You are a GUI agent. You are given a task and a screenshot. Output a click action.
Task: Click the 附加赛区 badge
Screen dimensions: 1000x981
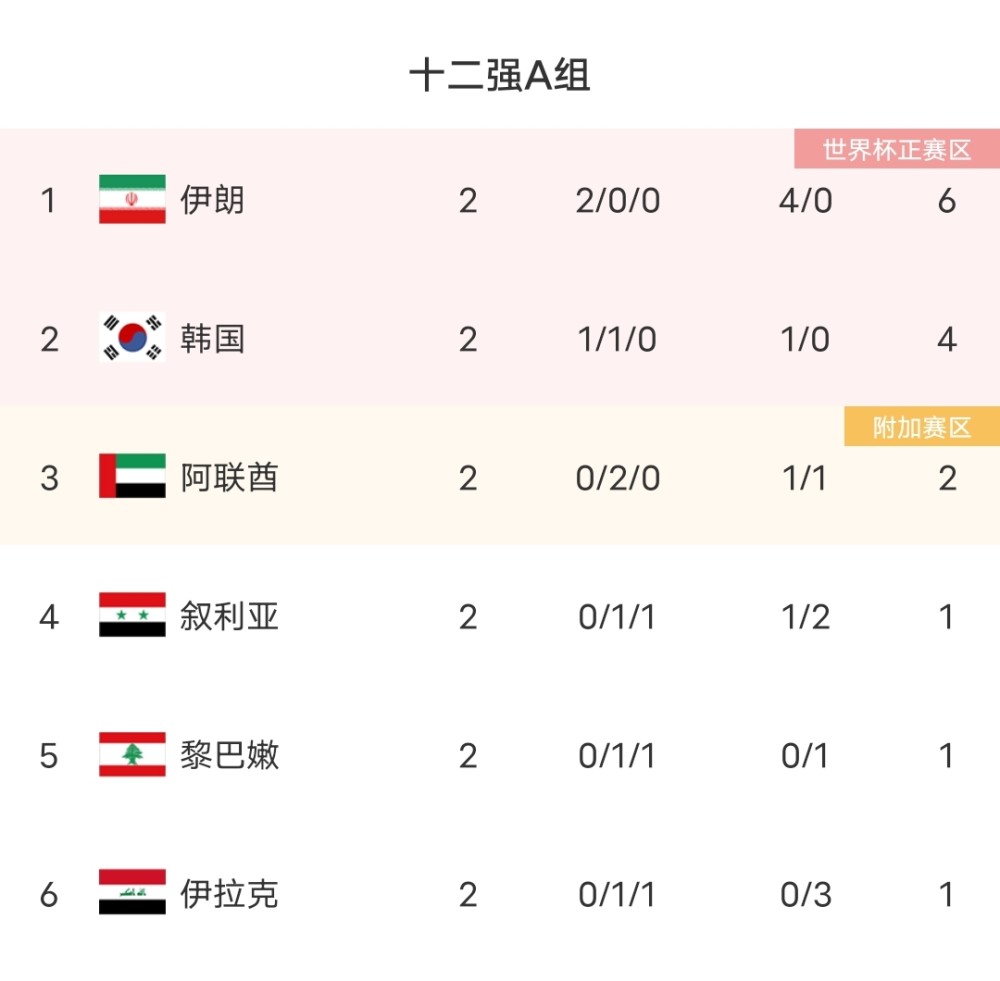pyautogui.click(x=922, y=427)
